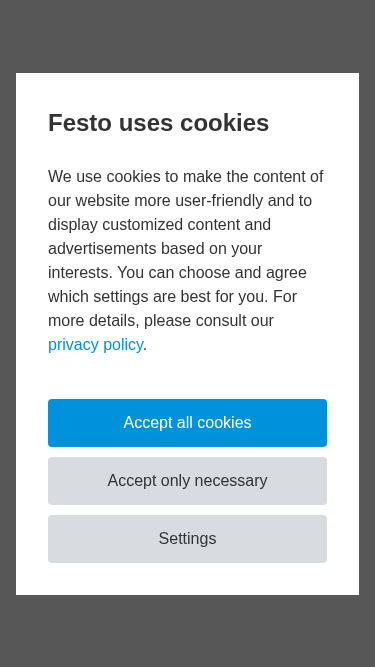Click the Accept all cookies button
The width and height of the screenshot is (375, 667).
coord(187,423)
